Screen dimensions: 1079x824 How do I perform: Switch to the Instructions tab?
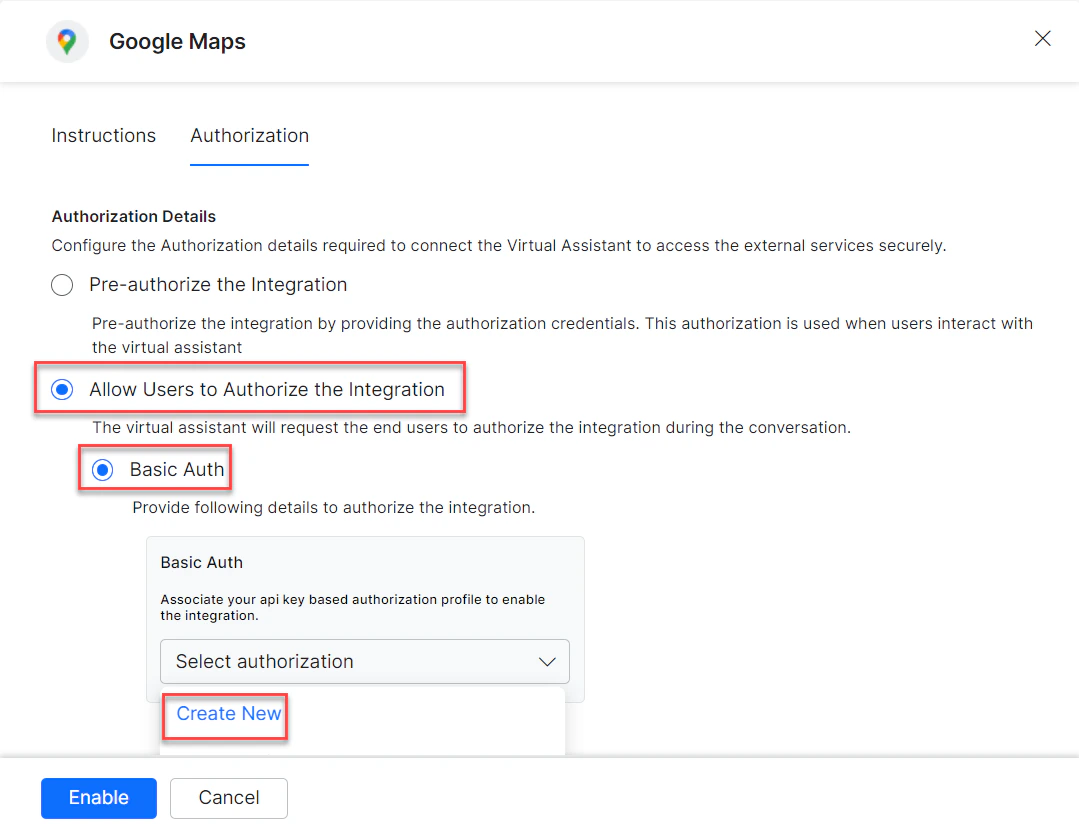click(x=103, y=135)
